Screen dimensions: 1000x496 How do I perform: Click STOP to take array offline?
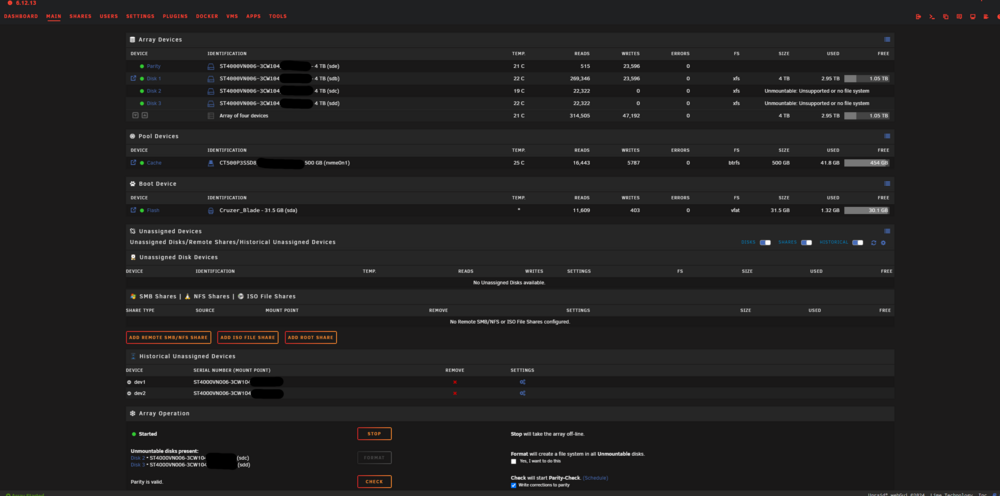(x=374, y=434)
